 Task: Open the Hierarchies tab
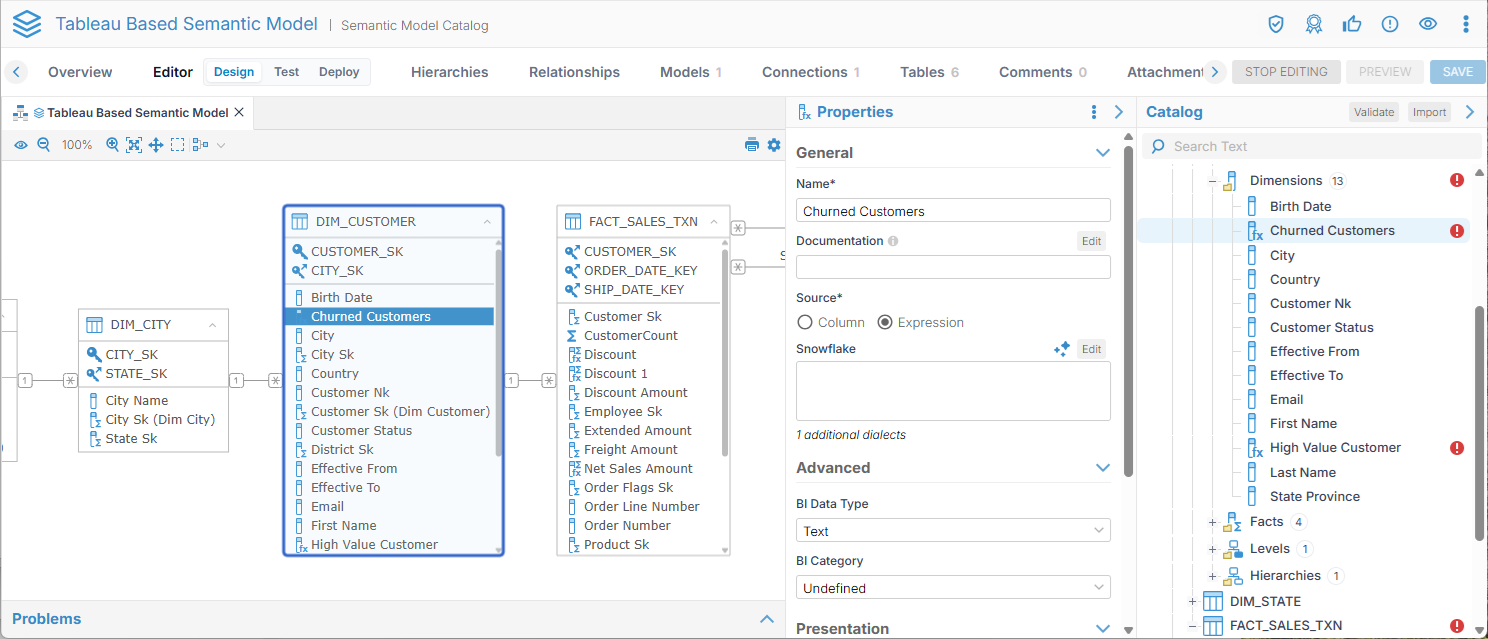coord(449,72)
